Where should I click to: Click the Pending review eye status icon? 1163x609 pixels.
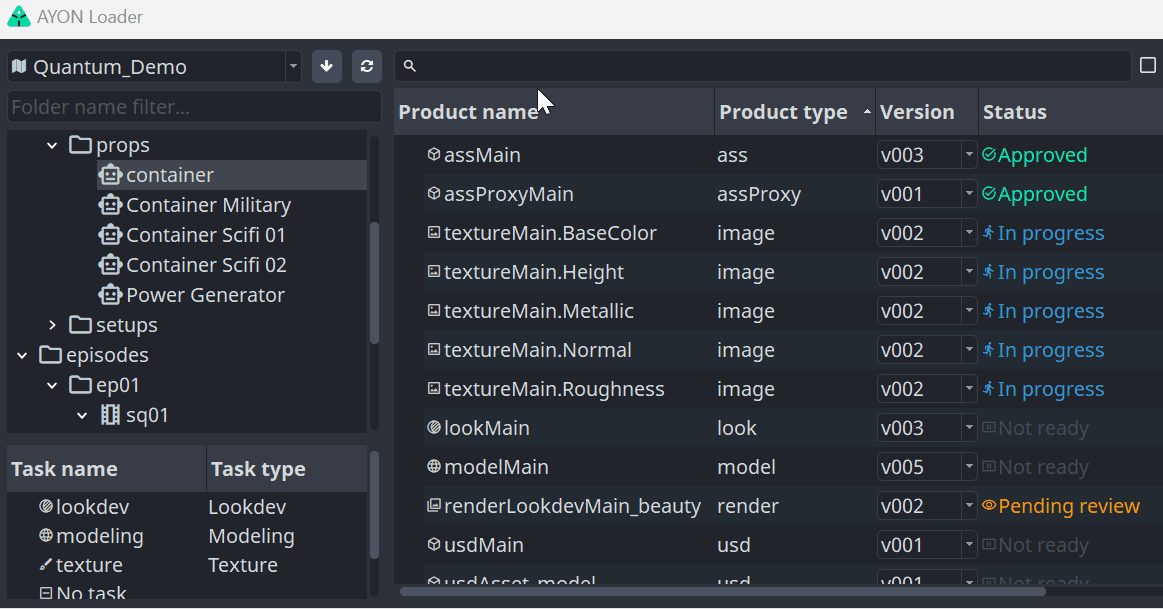[x=989, y=505]
